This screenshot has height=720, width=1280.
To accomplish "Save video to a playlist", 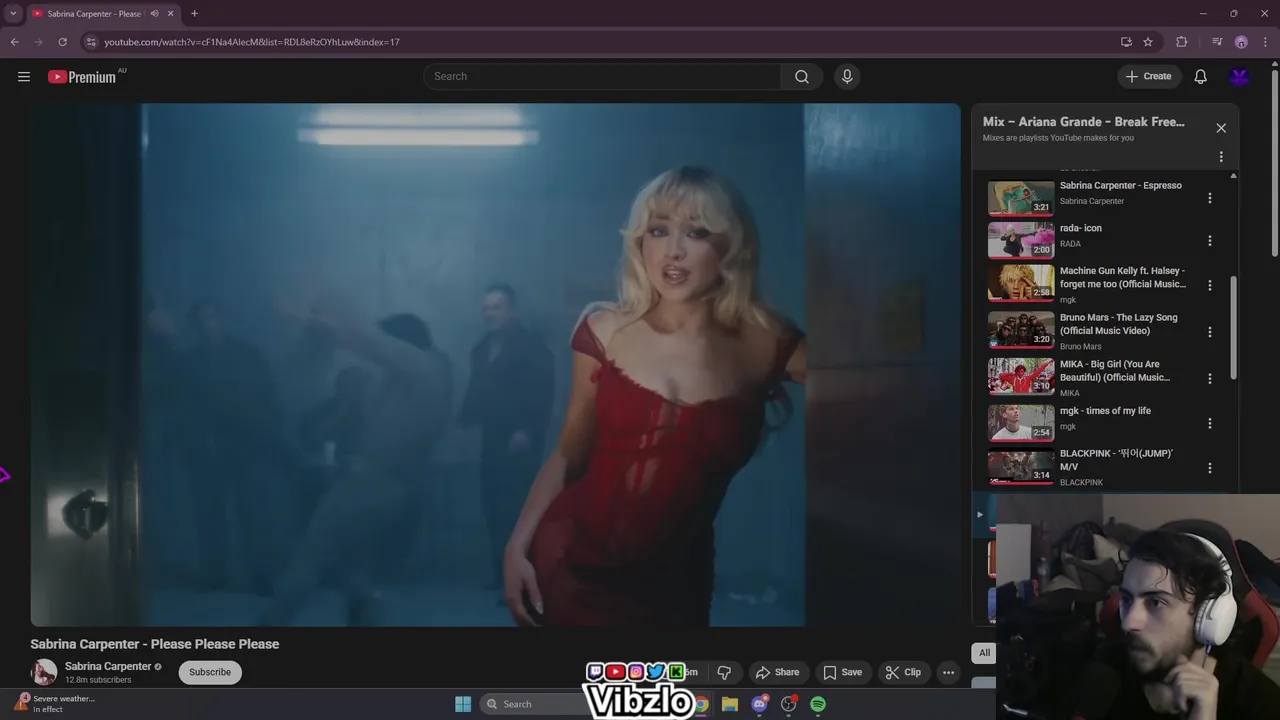I will [842, 672].
